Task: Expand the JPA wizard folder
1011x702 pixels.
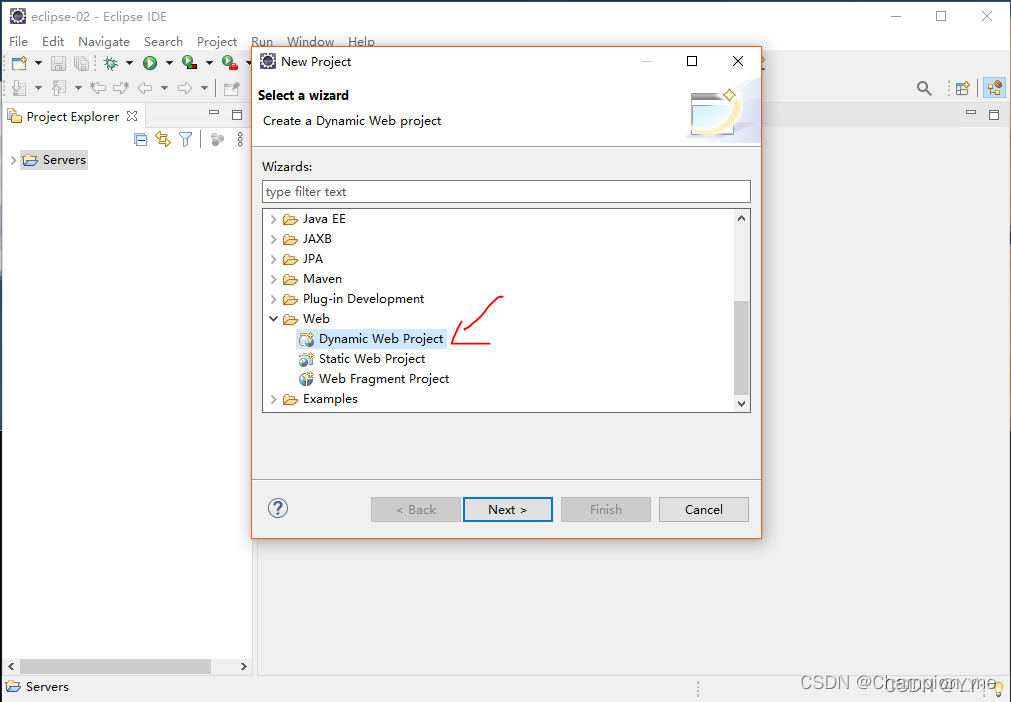Action: pos(273,259)
